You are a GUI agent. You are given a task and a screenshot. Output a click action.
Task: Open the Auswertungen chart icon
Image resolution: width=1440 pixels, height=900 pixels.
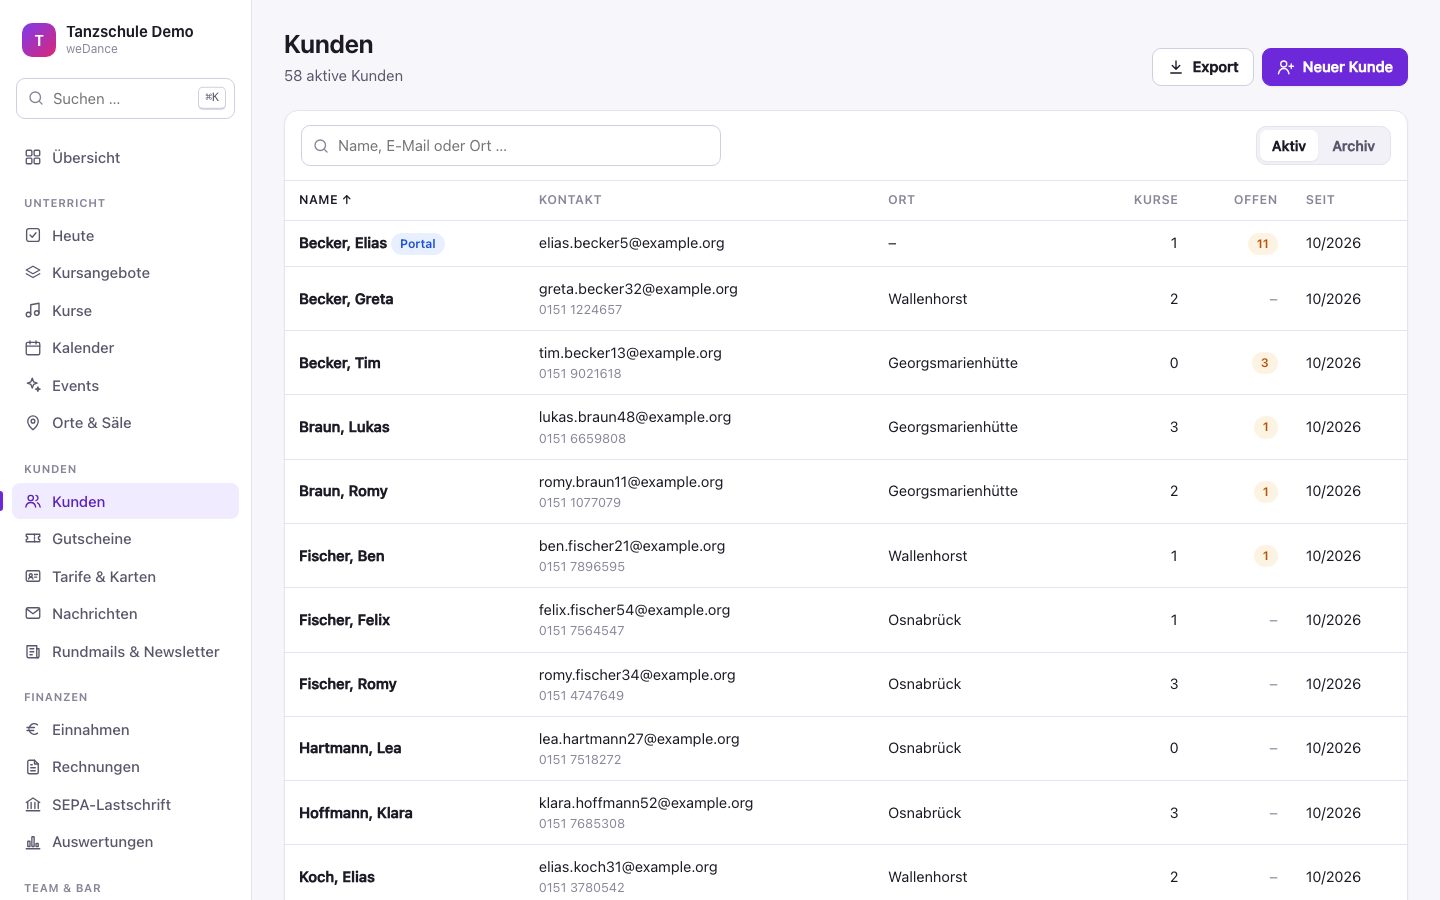tap(33, 841)
